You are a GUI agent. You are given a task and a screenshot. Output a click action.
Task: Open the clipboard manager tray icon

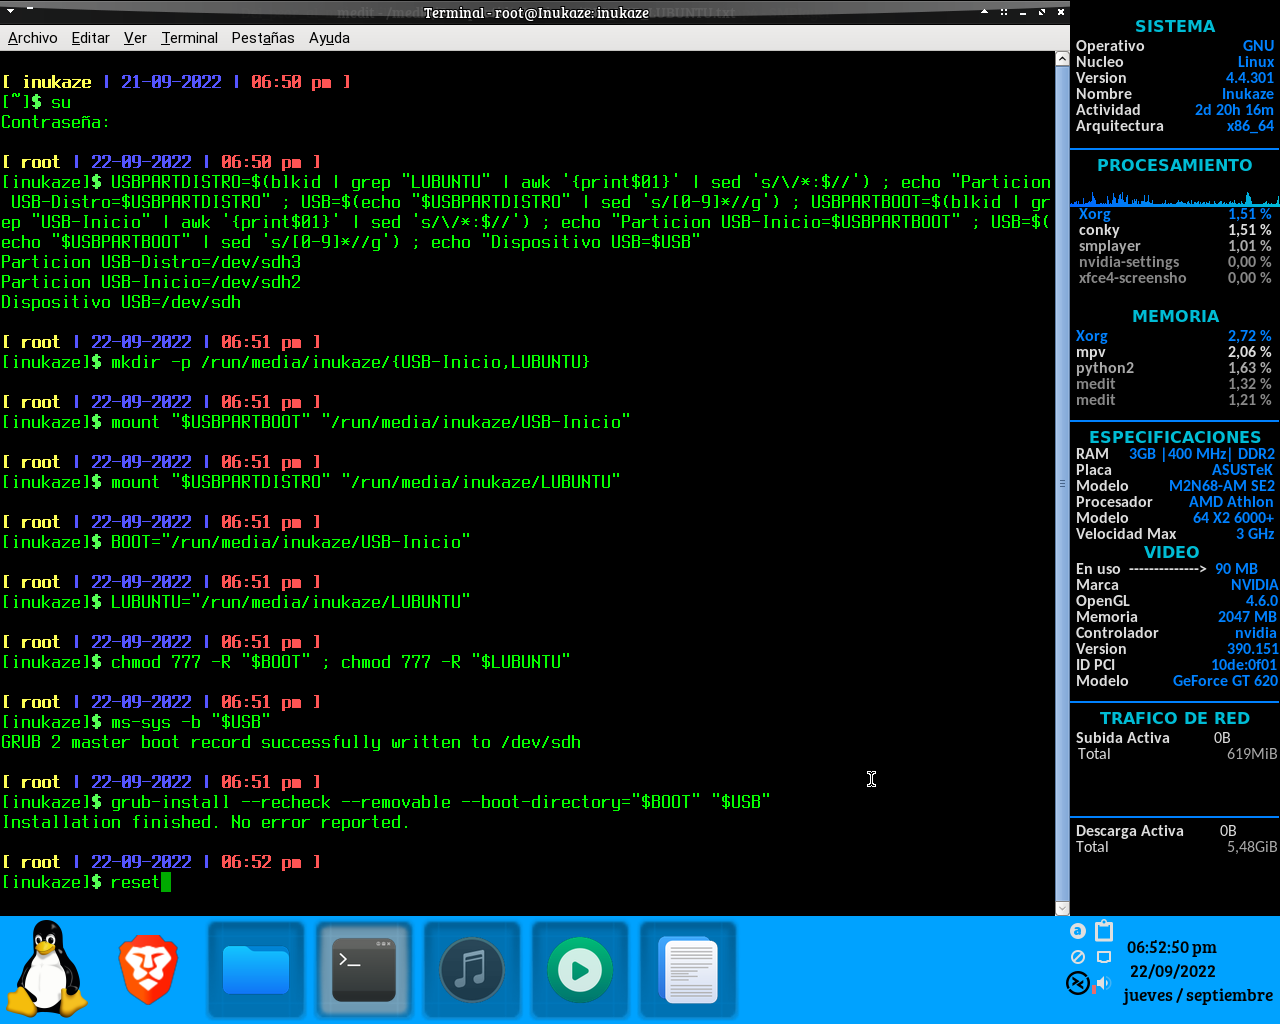point(1104,931)
